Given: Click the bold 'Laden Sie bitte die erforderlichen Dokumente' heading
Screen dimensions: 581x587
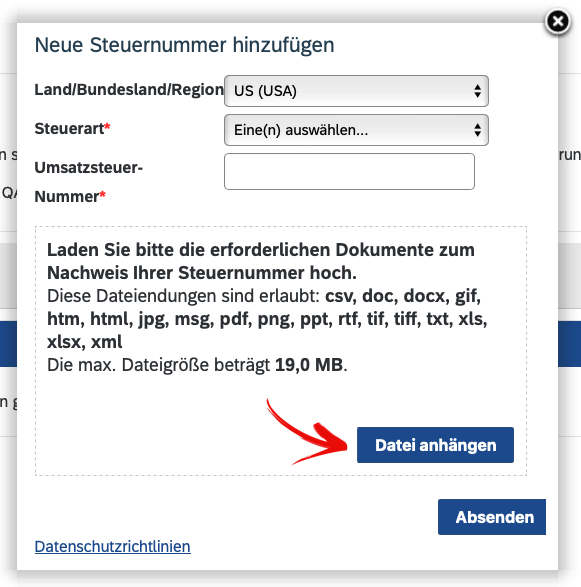Looking at the screenshot, I should click(x=261, y=261).
